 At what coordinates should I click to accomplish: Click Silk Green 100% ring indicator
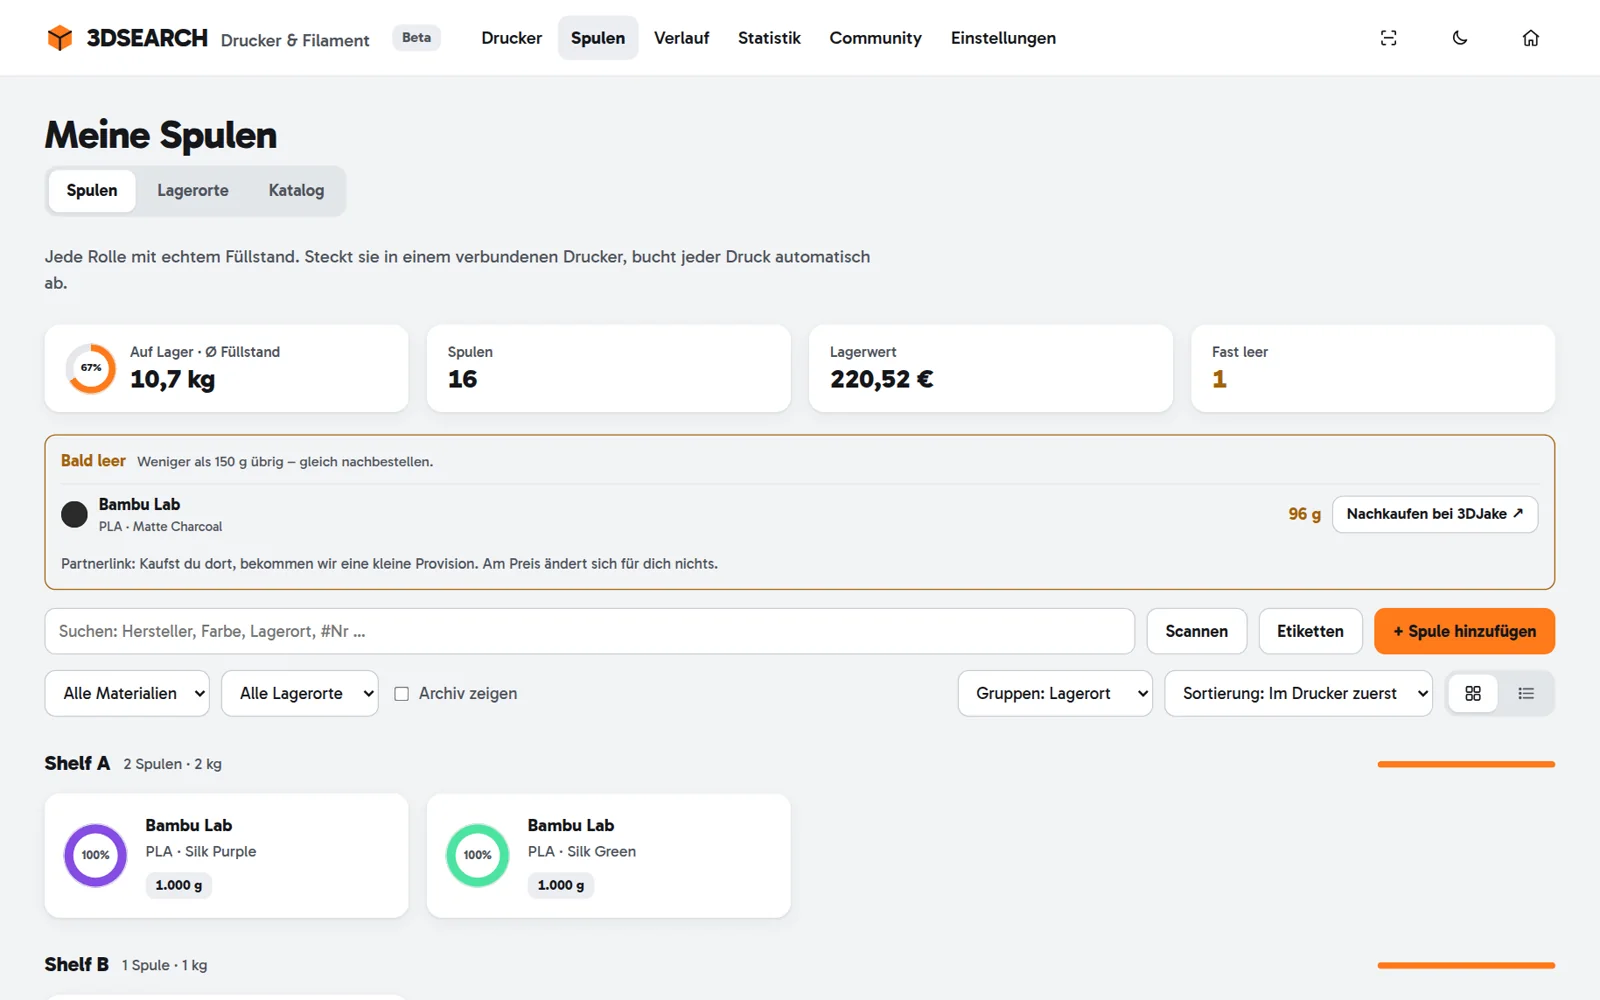pyautogui.click(x=478, y=855)
